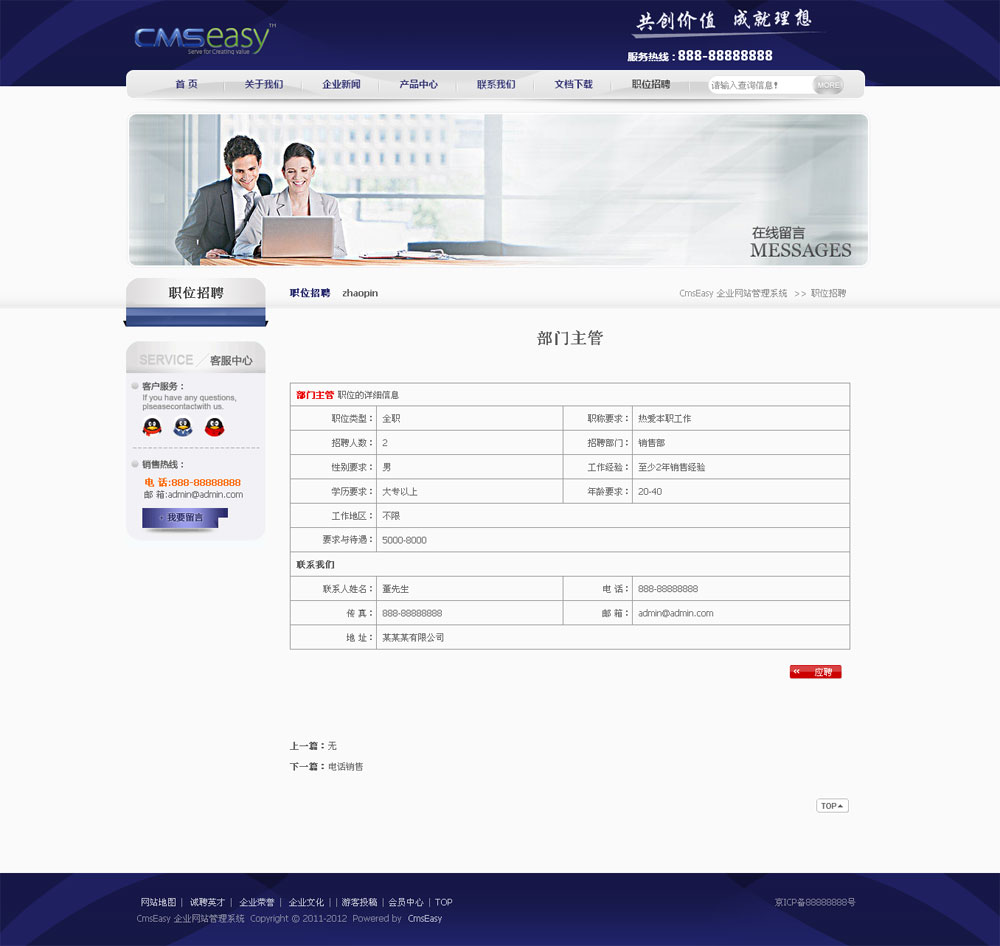Click the 我要留言 message button
1000x946 pixels.
coord(184,517)
